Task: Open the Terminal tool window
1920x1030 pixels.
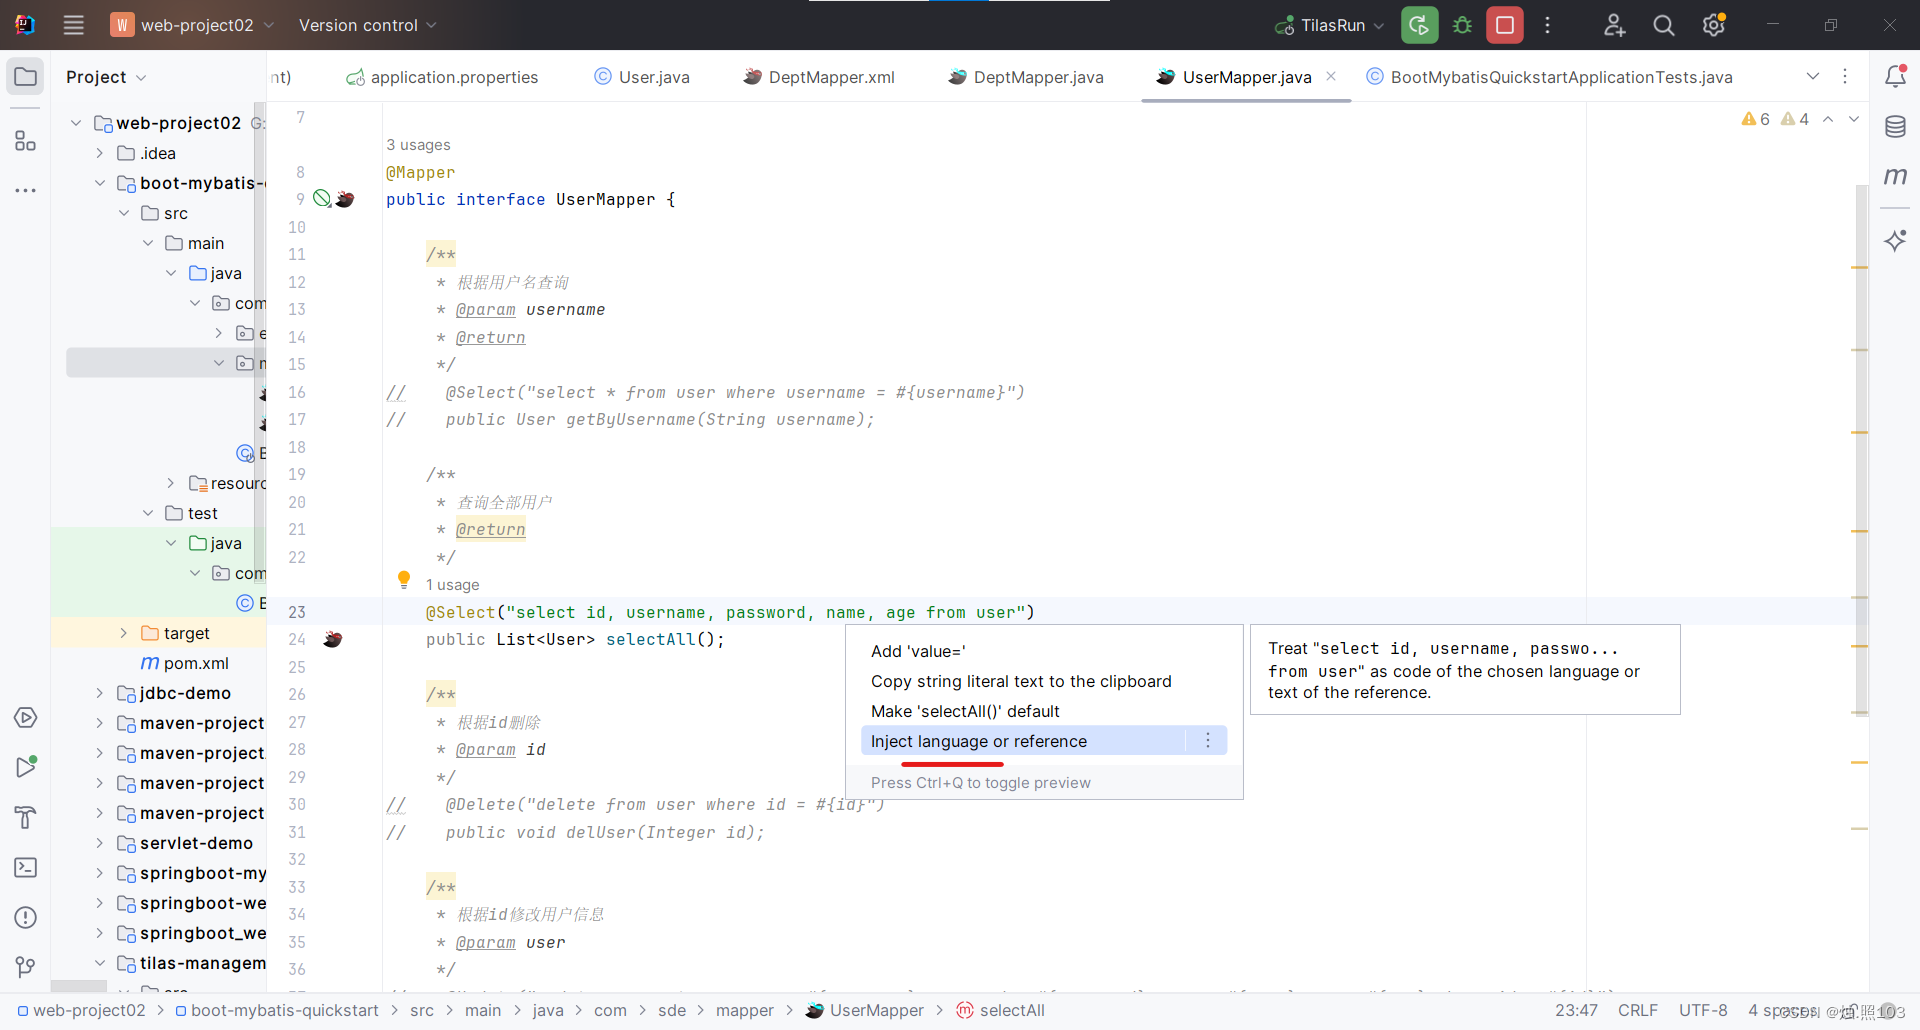Action: pos(25,867)
